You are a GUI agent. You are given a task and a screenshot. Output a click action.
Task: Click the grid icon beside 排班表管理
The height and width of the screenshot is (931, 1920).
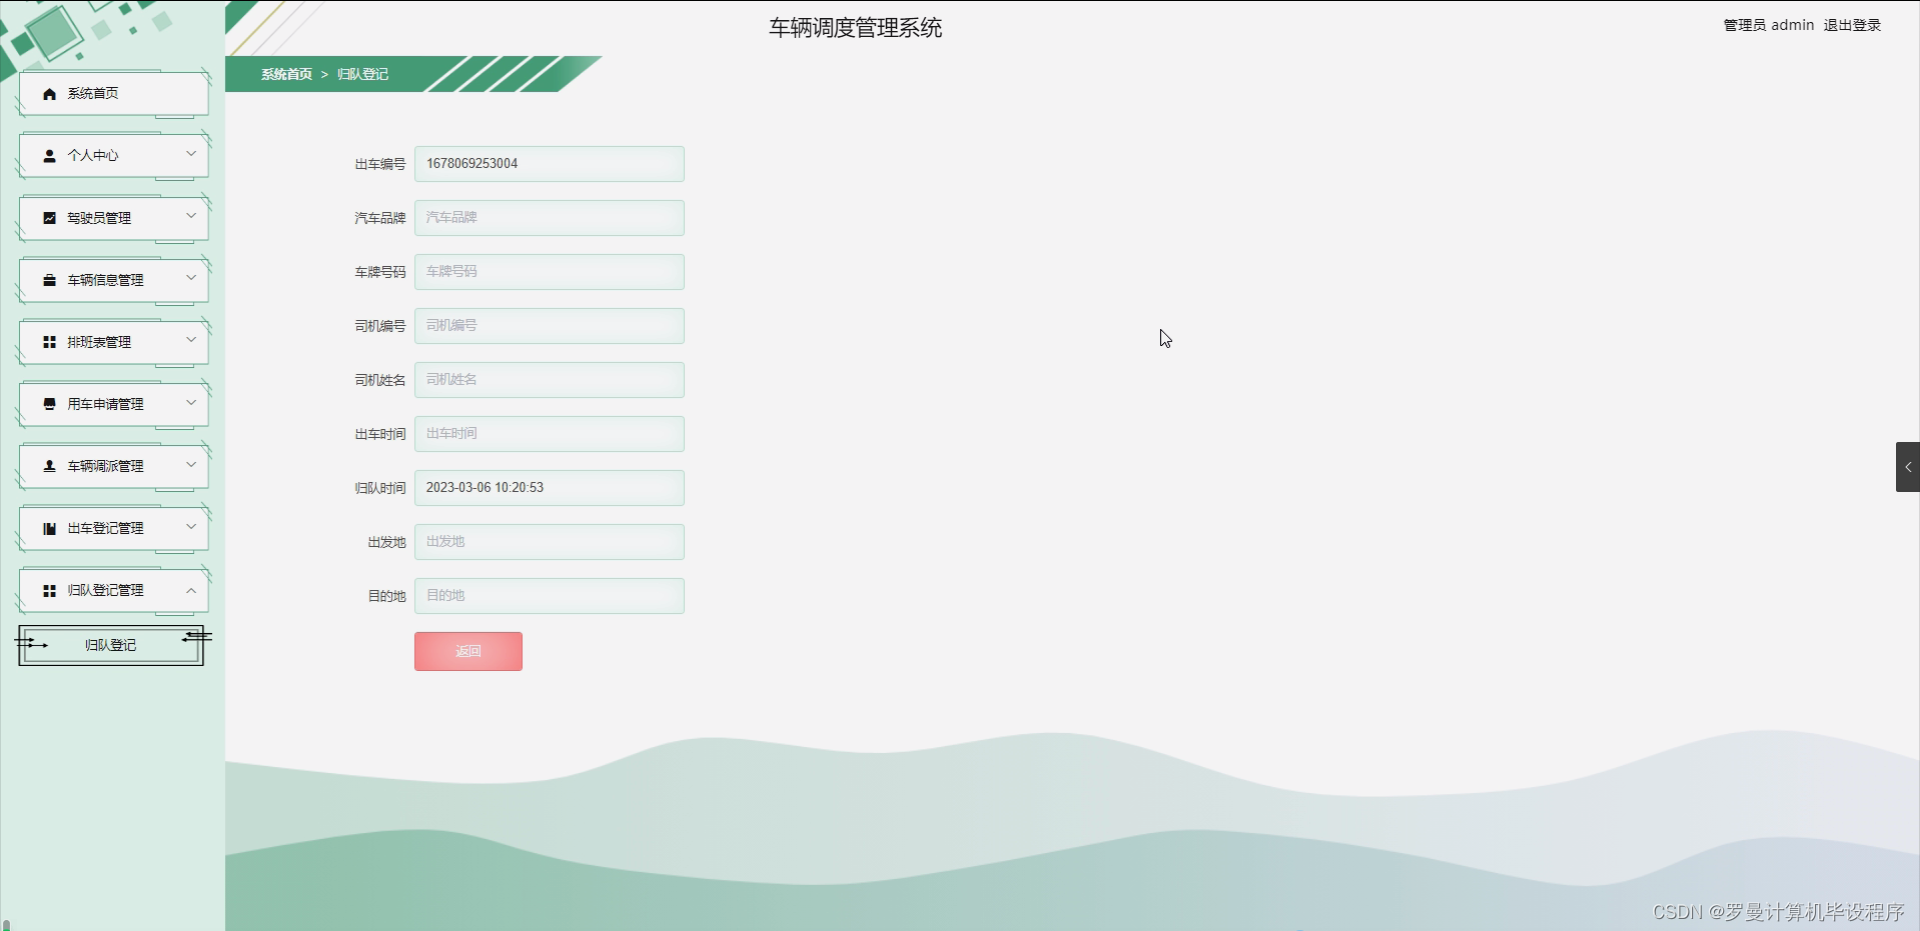50,342
